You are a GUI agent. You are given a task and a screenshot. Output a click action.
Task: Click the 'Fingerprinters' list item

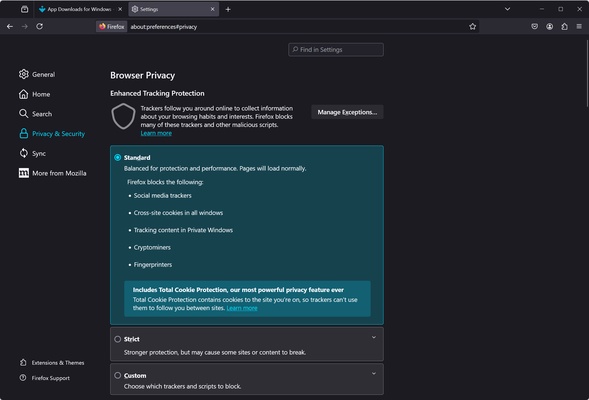pos(153,265)
